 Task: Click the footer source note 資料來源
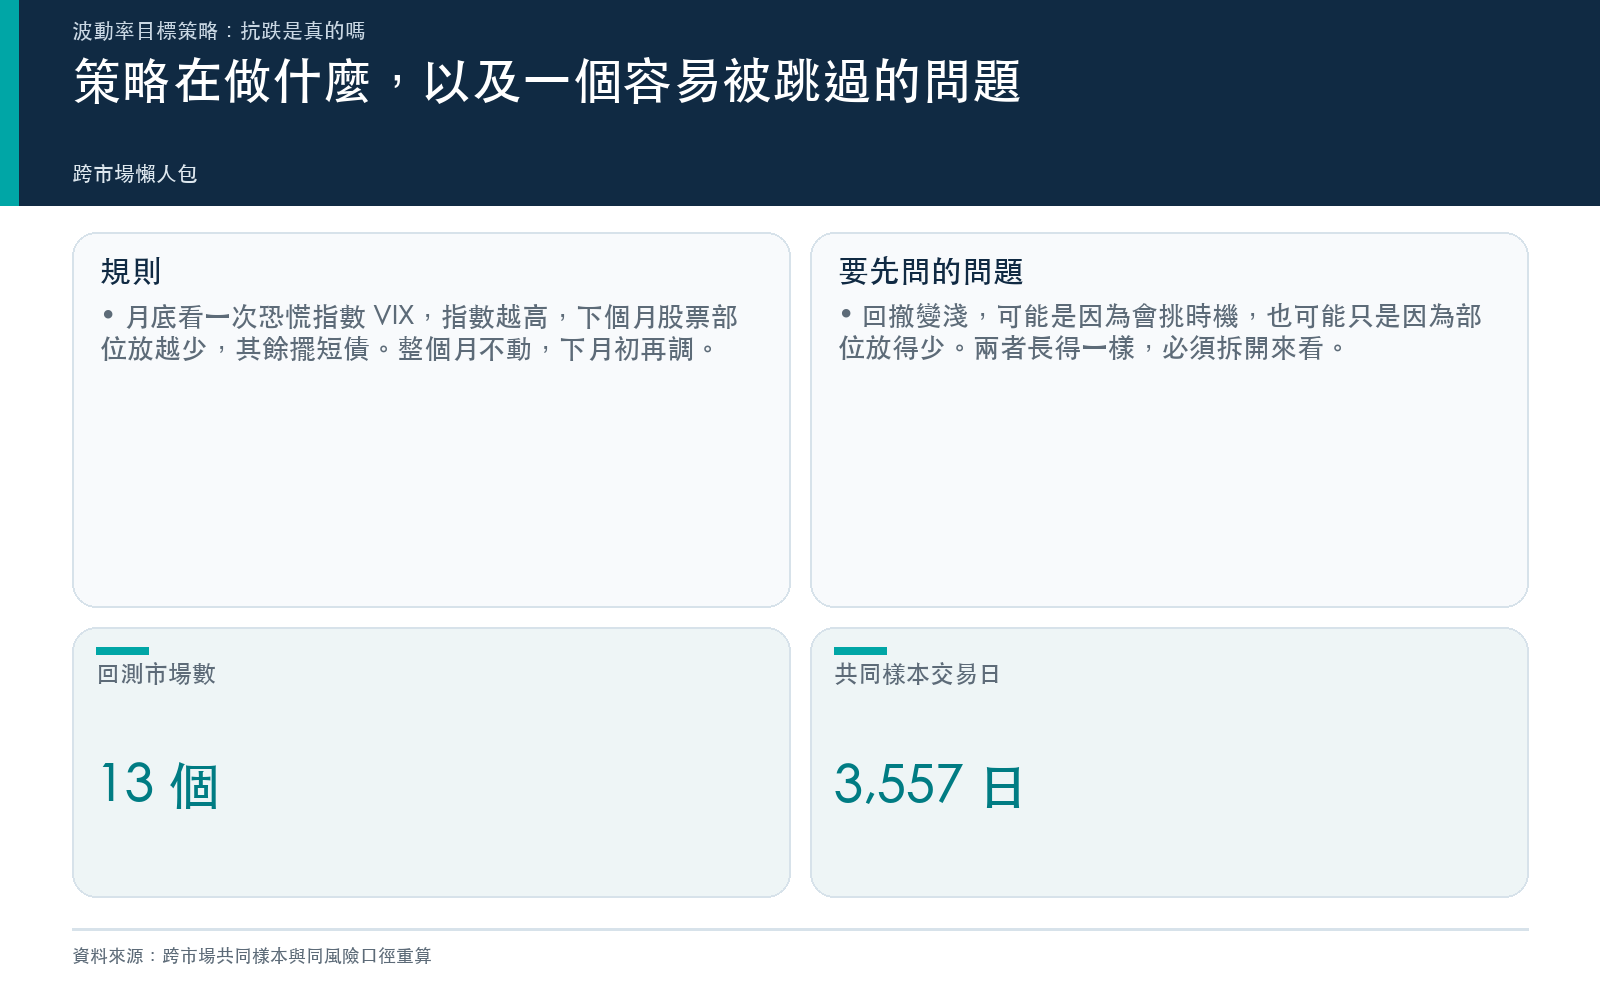coord(252,956)
